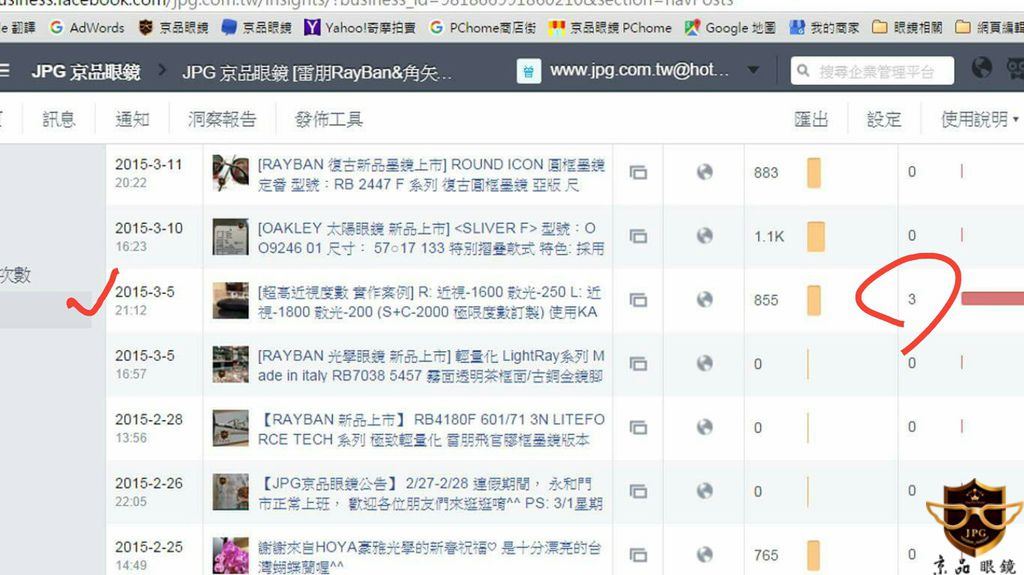Click the 匯出 button

coord(811,119)
